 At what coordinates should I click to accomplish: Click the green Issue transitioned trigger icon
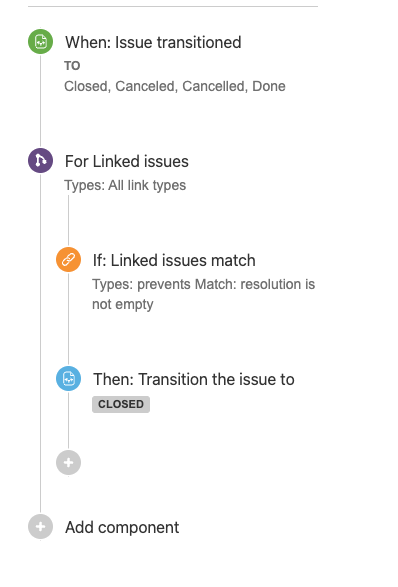pyautogui.click(x=40, y=42)
